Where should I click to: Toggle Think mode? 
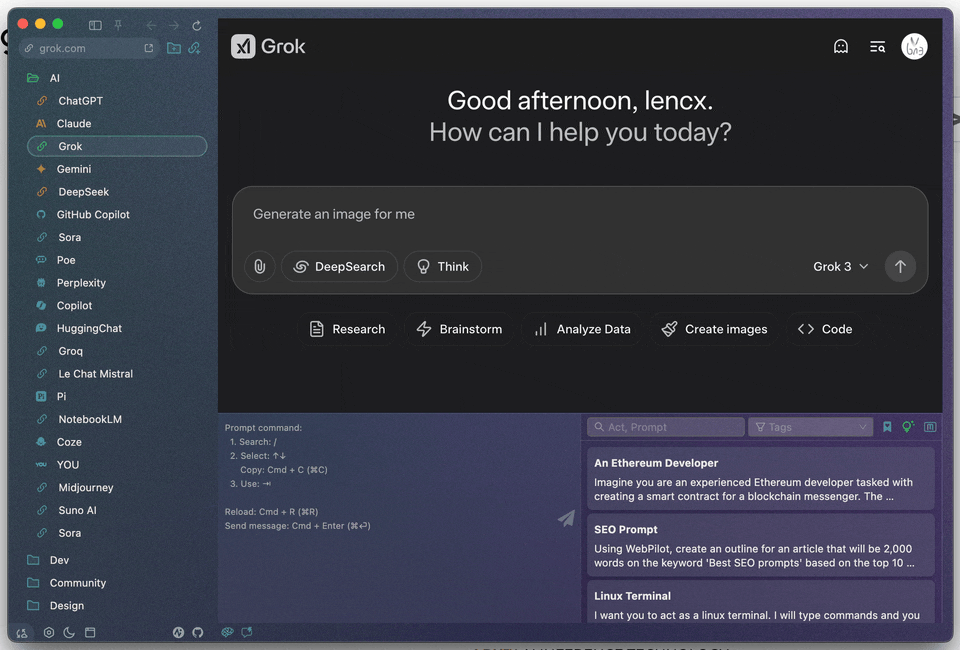click(443, 266)
